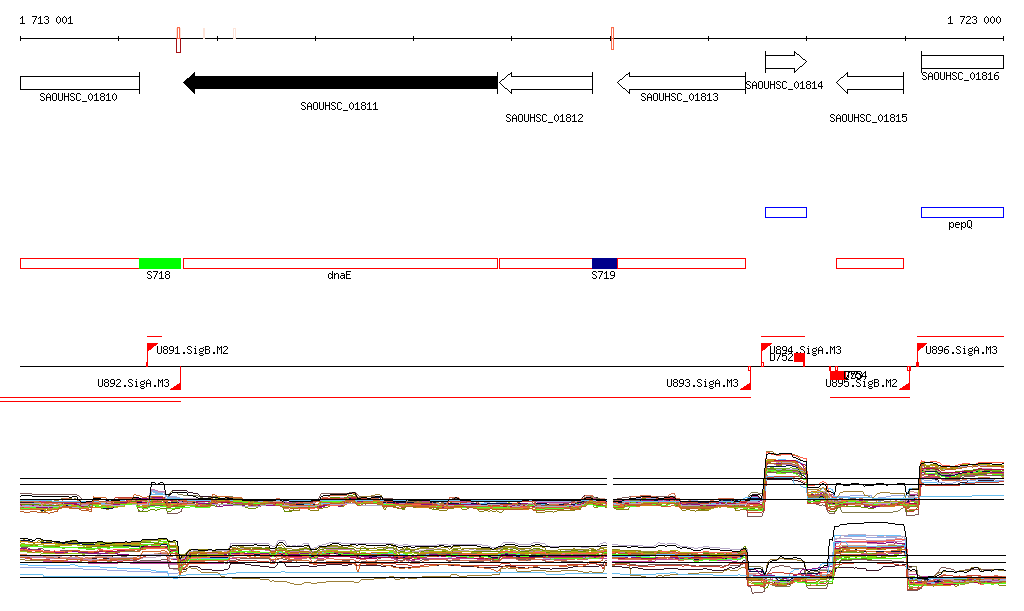Select the green S718 segment

tap(160, 264)
